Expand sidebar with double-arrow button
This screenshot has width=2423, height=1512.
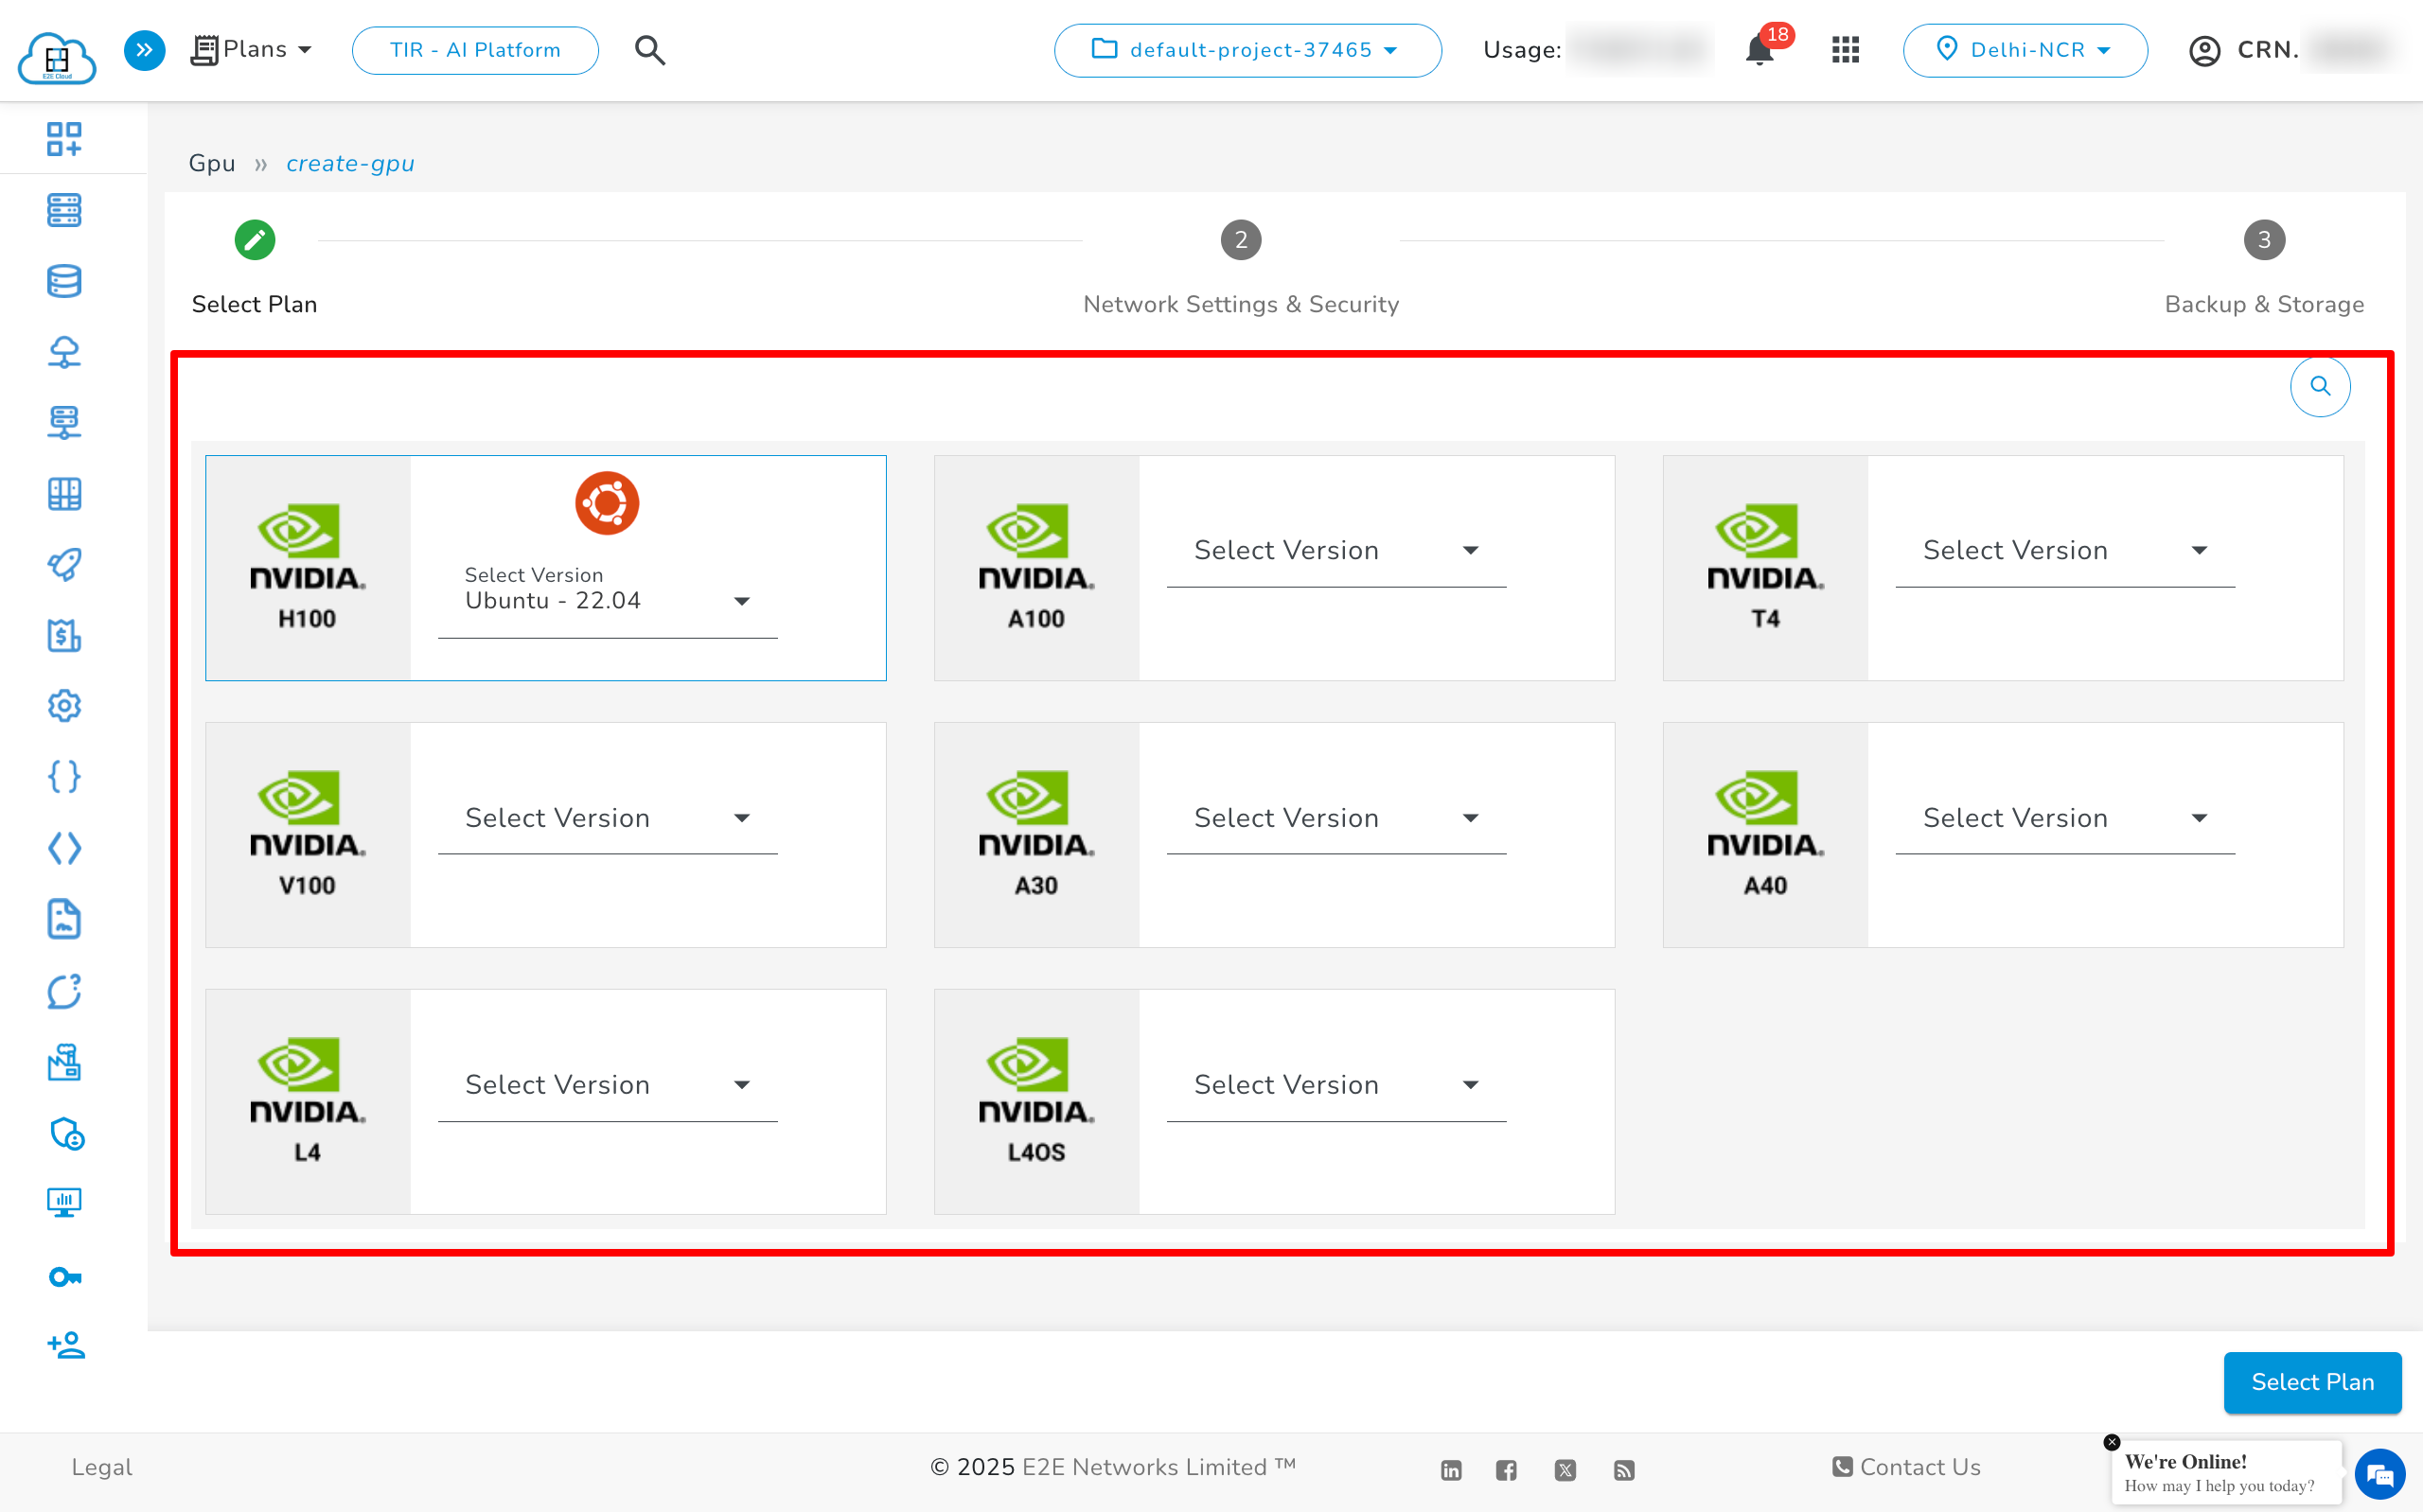point(145,50)
